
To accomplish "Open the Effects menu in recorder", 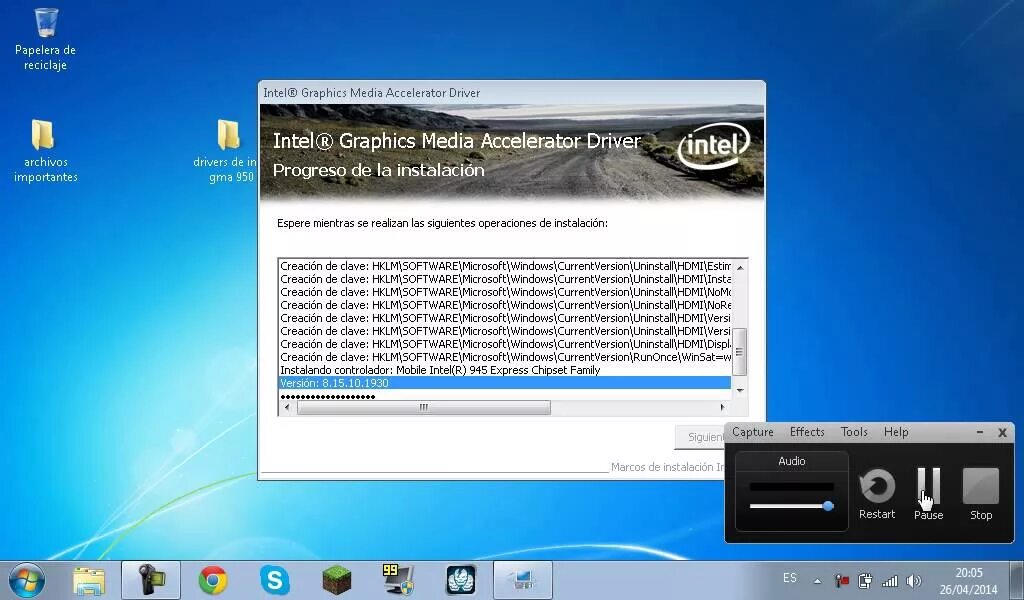I will (807, 432).
